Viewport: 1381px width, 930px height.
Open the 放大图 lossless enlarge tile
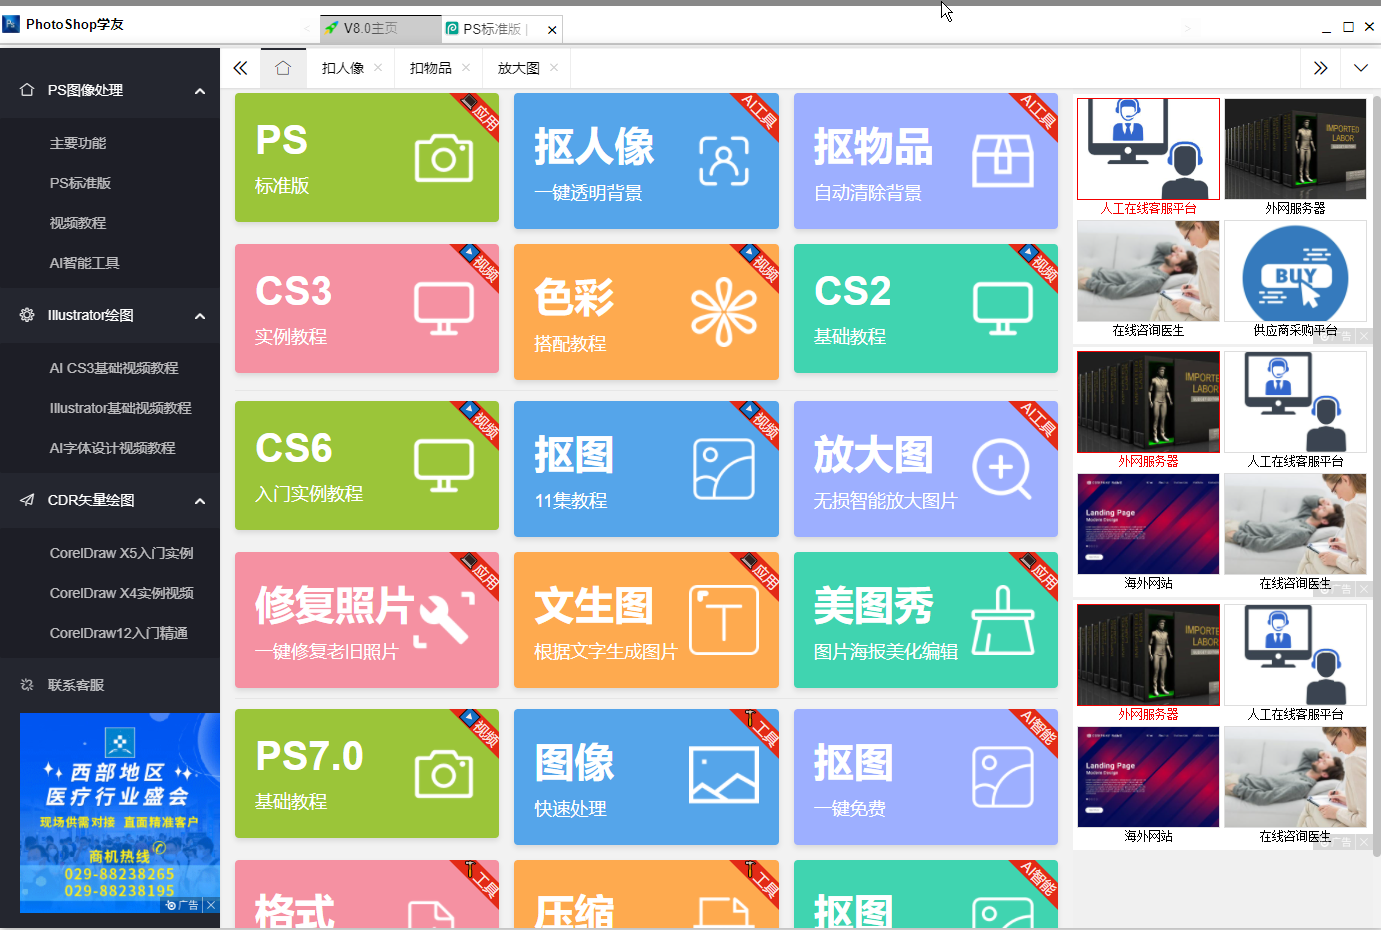click(x=926, y=469)
